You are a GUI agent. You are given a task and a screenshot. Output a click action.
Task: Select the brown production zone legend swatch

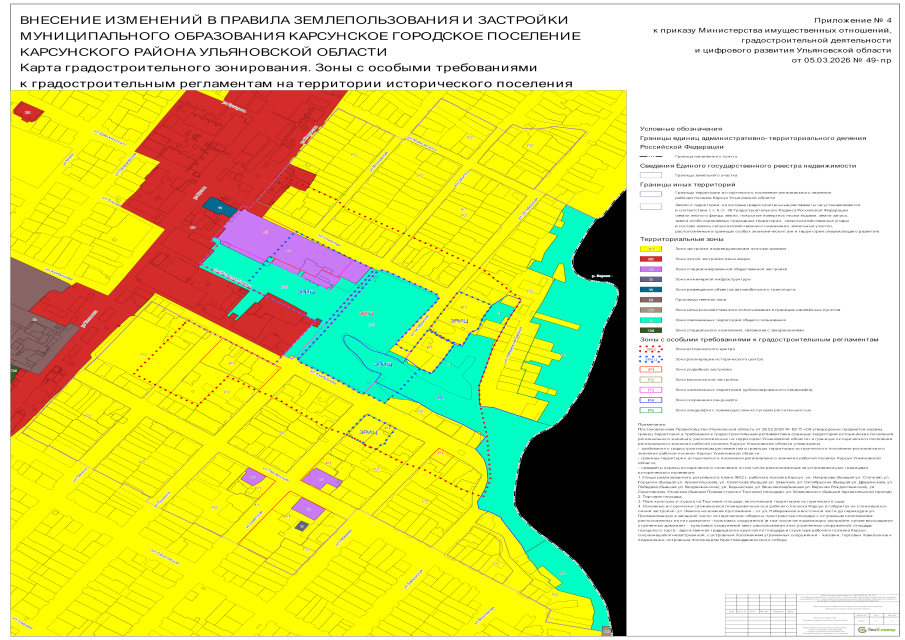click(651, 298)
